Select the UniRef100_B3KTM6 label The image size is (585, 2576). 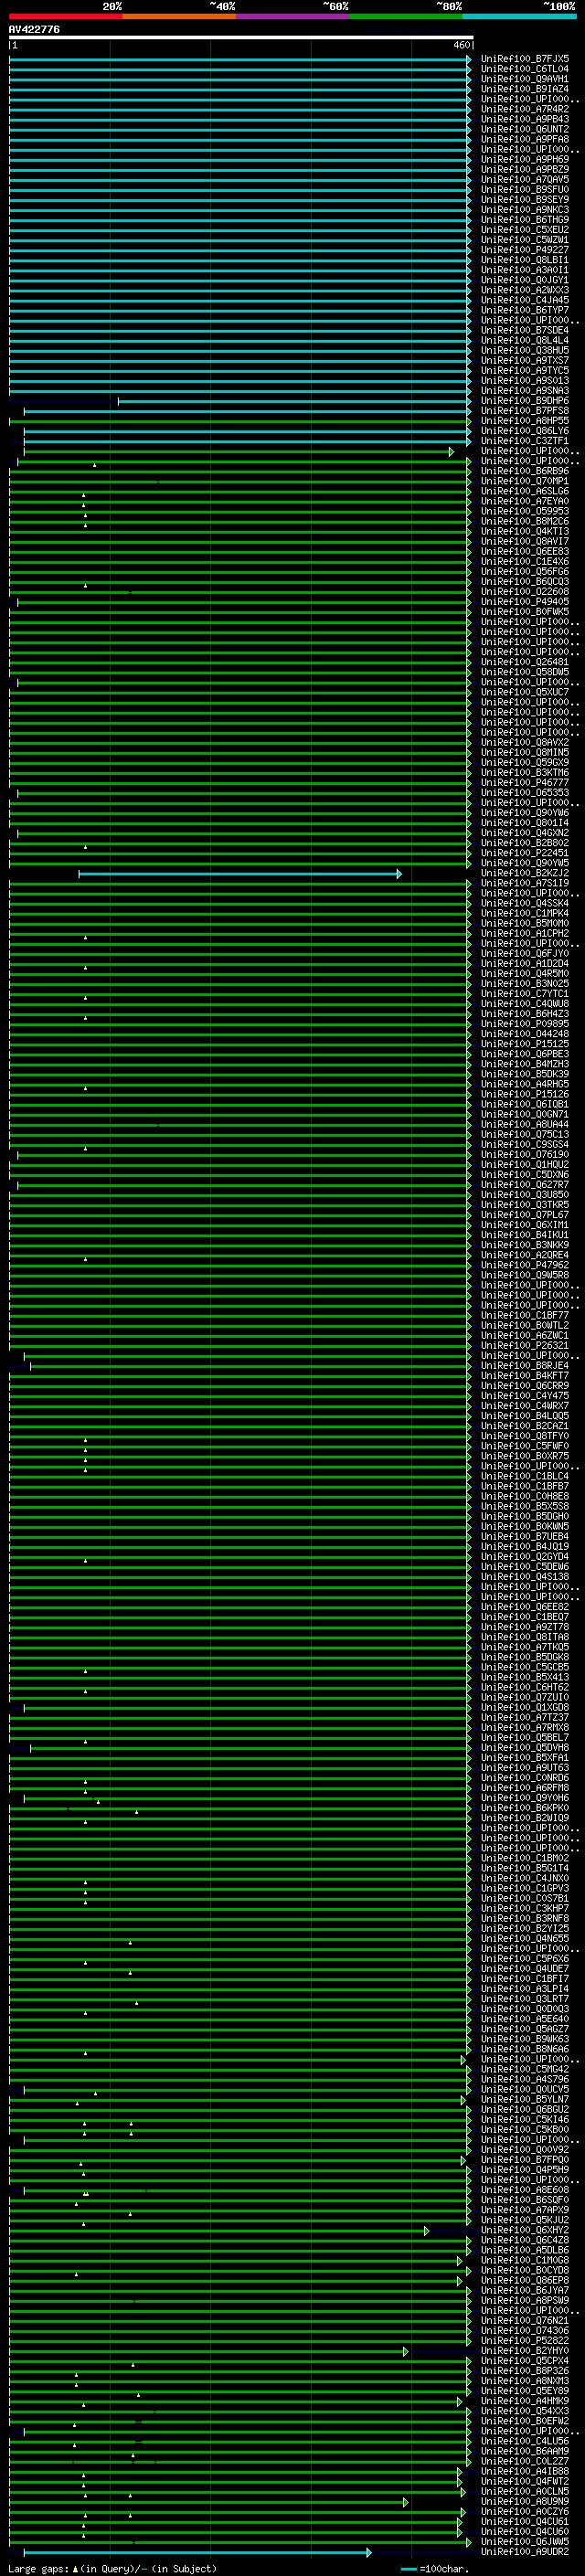pyautogui.click(x=524, y=772)
